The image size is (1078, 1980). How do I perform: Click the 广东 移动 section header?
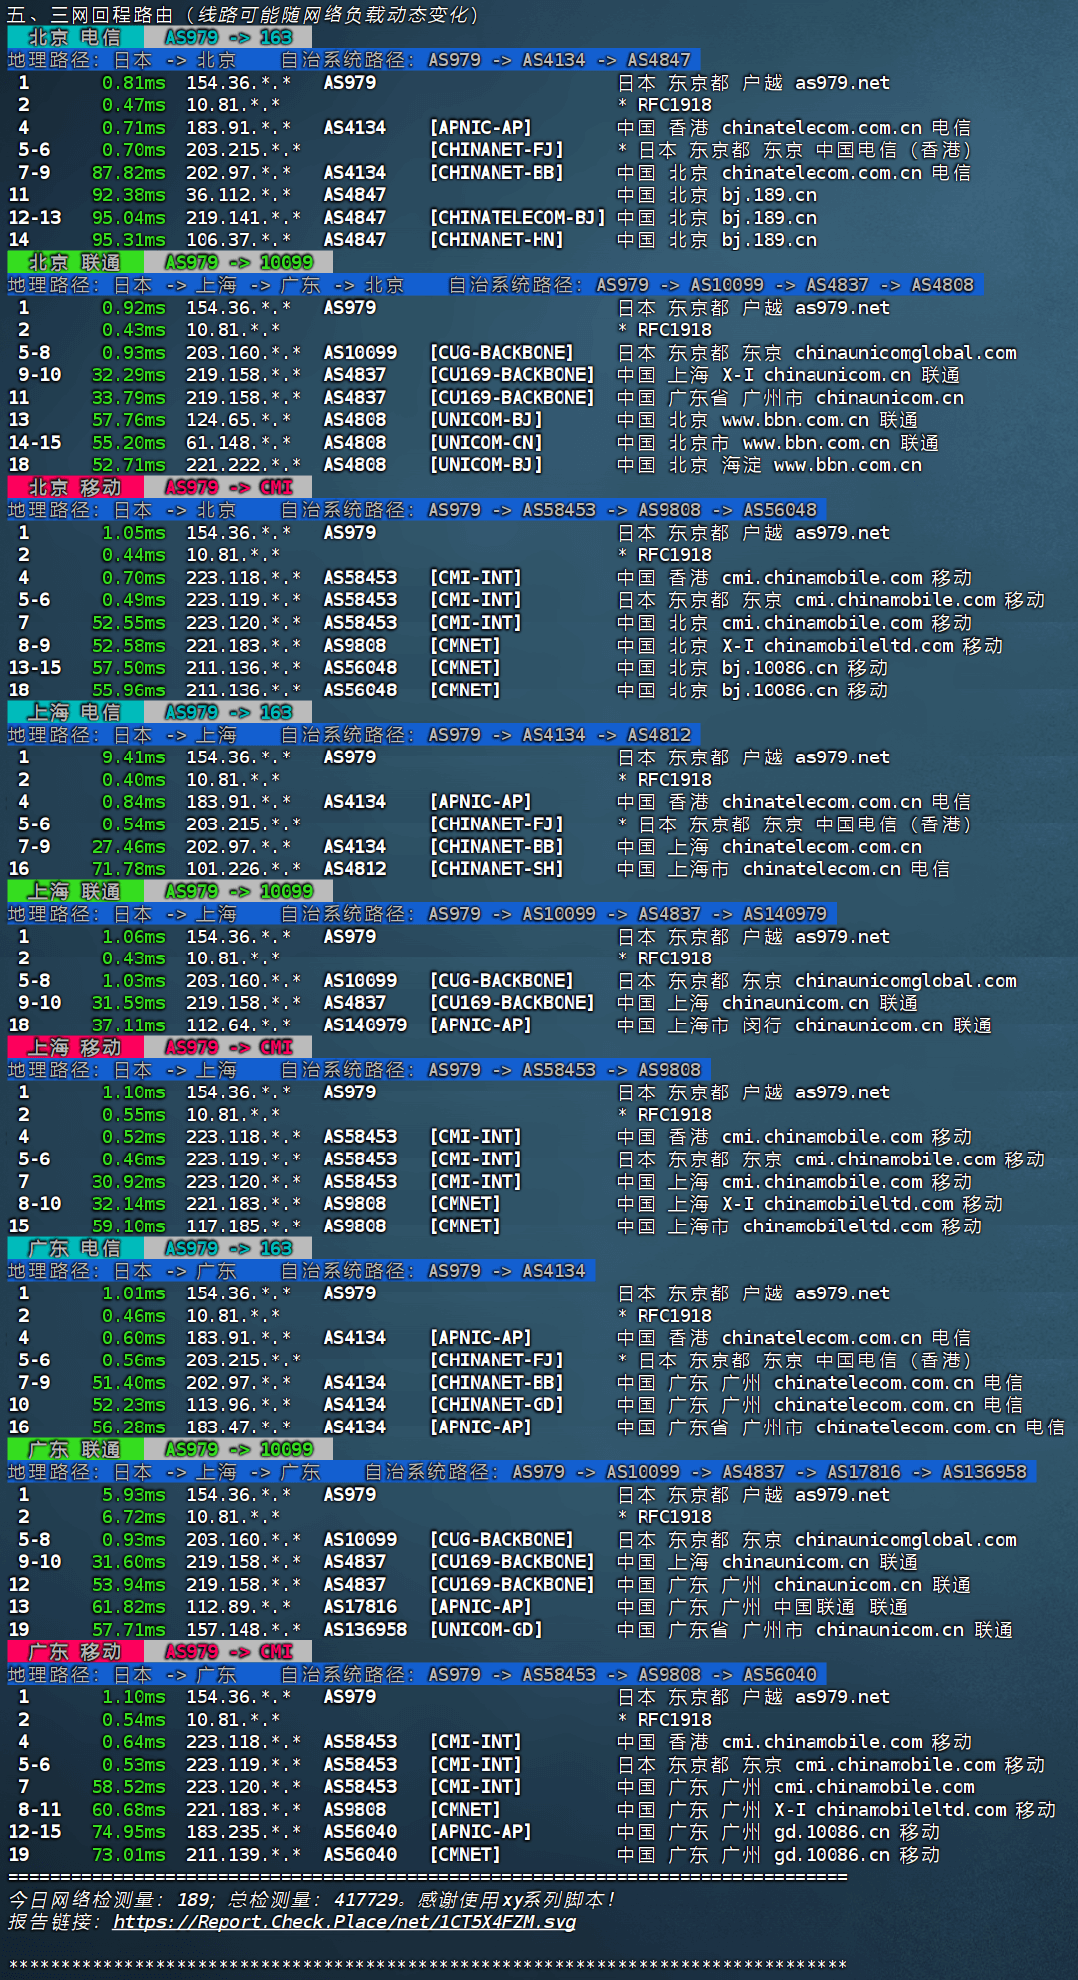point(75,1652)
